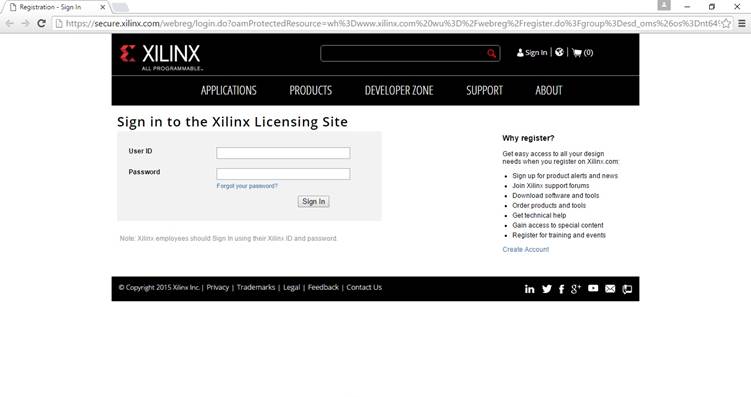Viewport: 751px width, 397px height.
Task: Click Forgot your password link
Action: coord(247,186)
